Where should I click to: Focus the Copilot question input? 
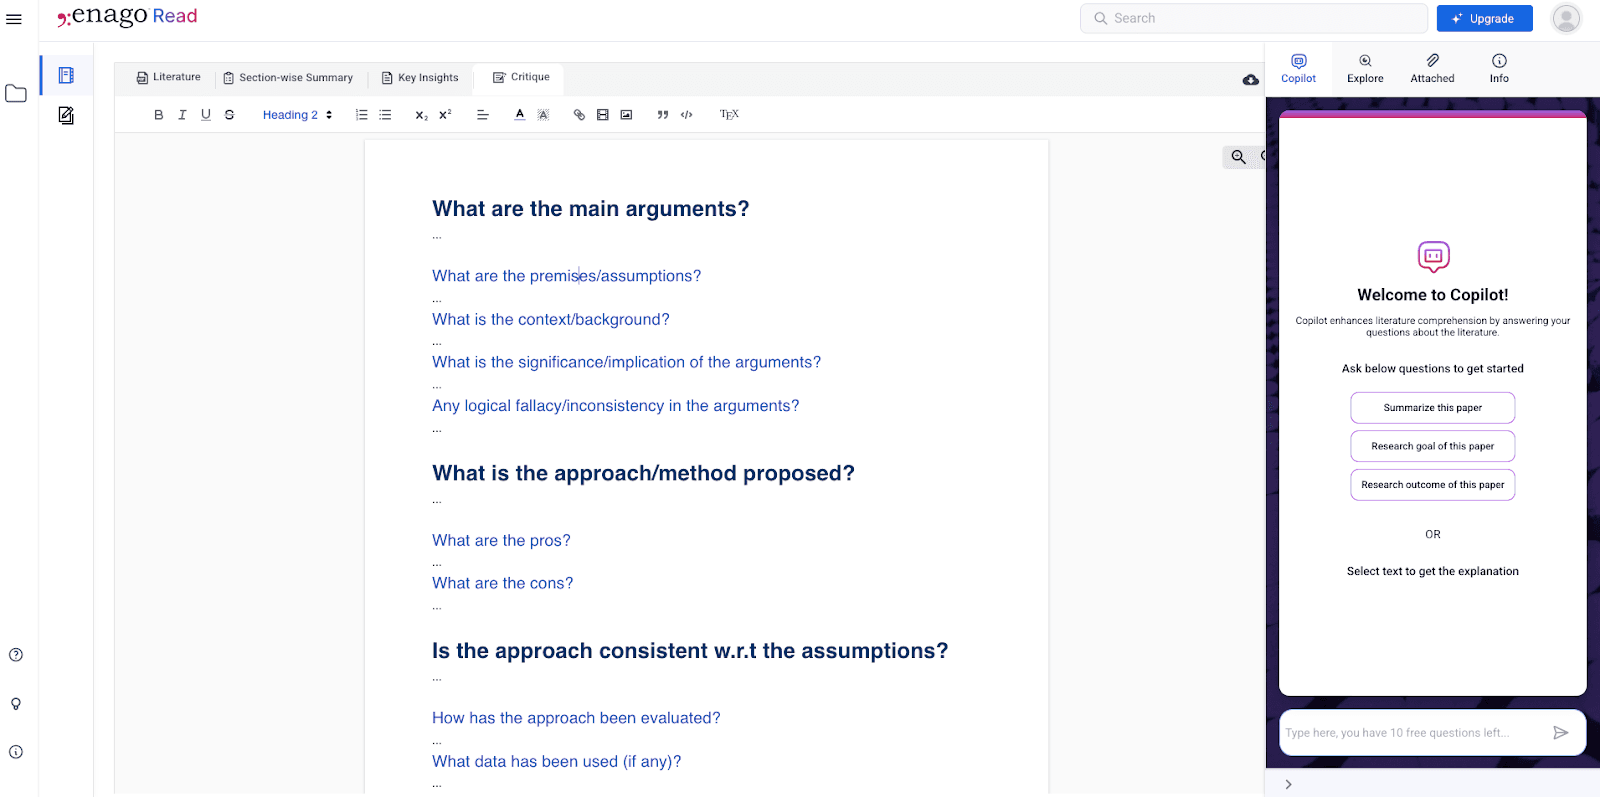coord(1411,733)
